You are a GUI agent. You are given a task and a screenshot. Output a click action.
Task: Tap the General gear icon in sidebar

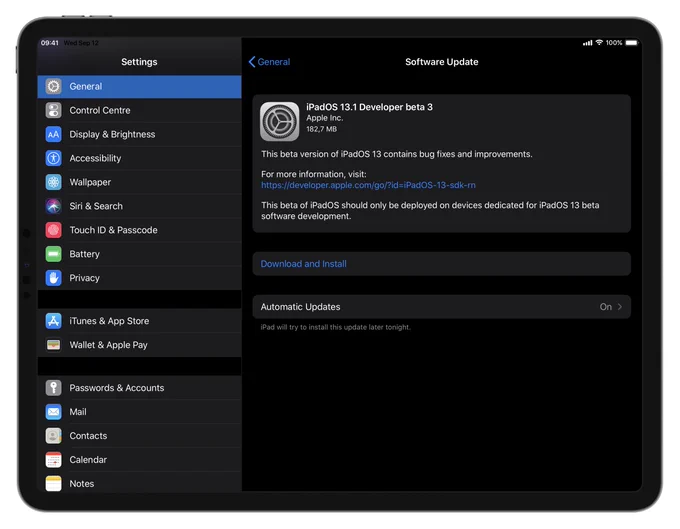tap(53, 86)
